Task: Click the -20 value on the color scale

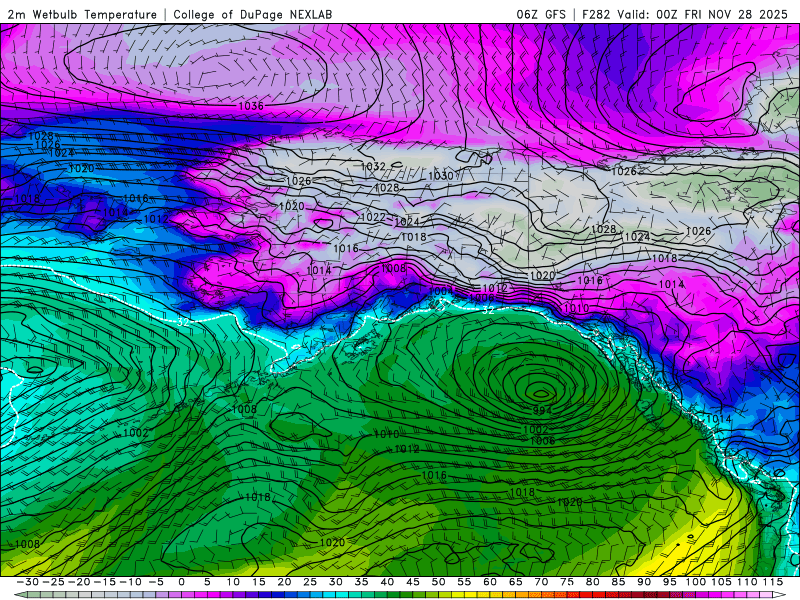Action: [x=79, y=582]
